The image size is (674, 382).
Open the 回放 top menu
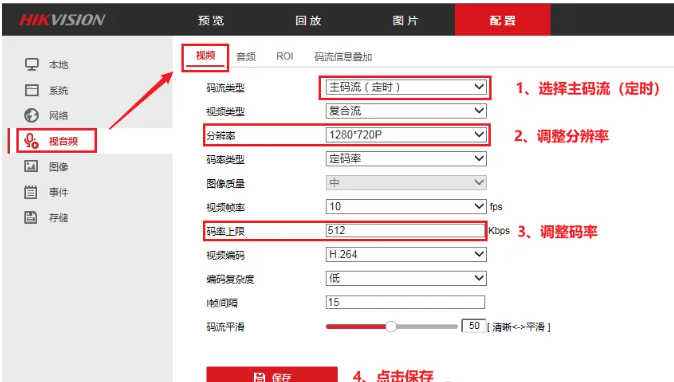tap(308, 20)
